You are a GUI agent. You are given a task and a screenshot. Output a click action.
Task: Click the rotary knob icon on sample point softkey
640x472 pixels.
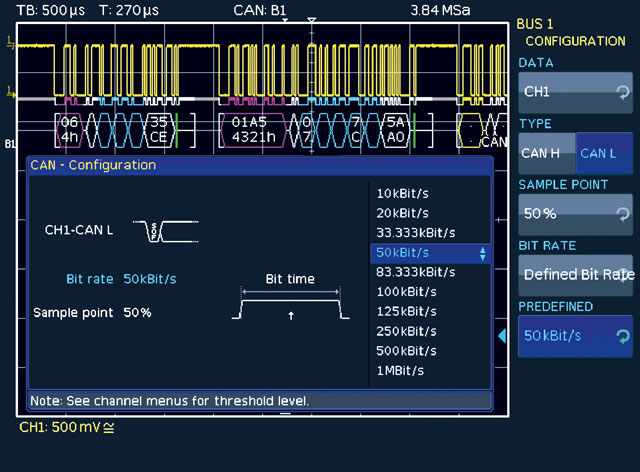[x=623, y=214]
